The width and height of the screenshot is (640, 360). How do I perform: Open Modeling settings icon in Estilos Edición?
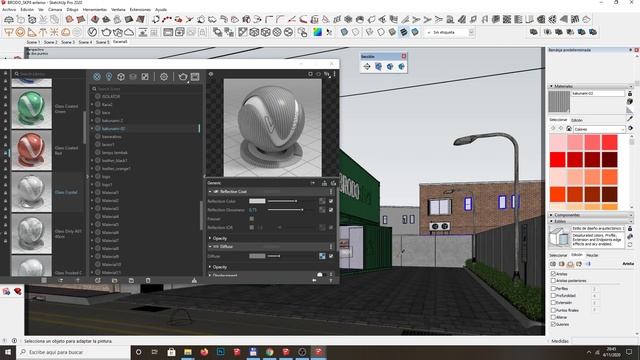pos(588,264)
